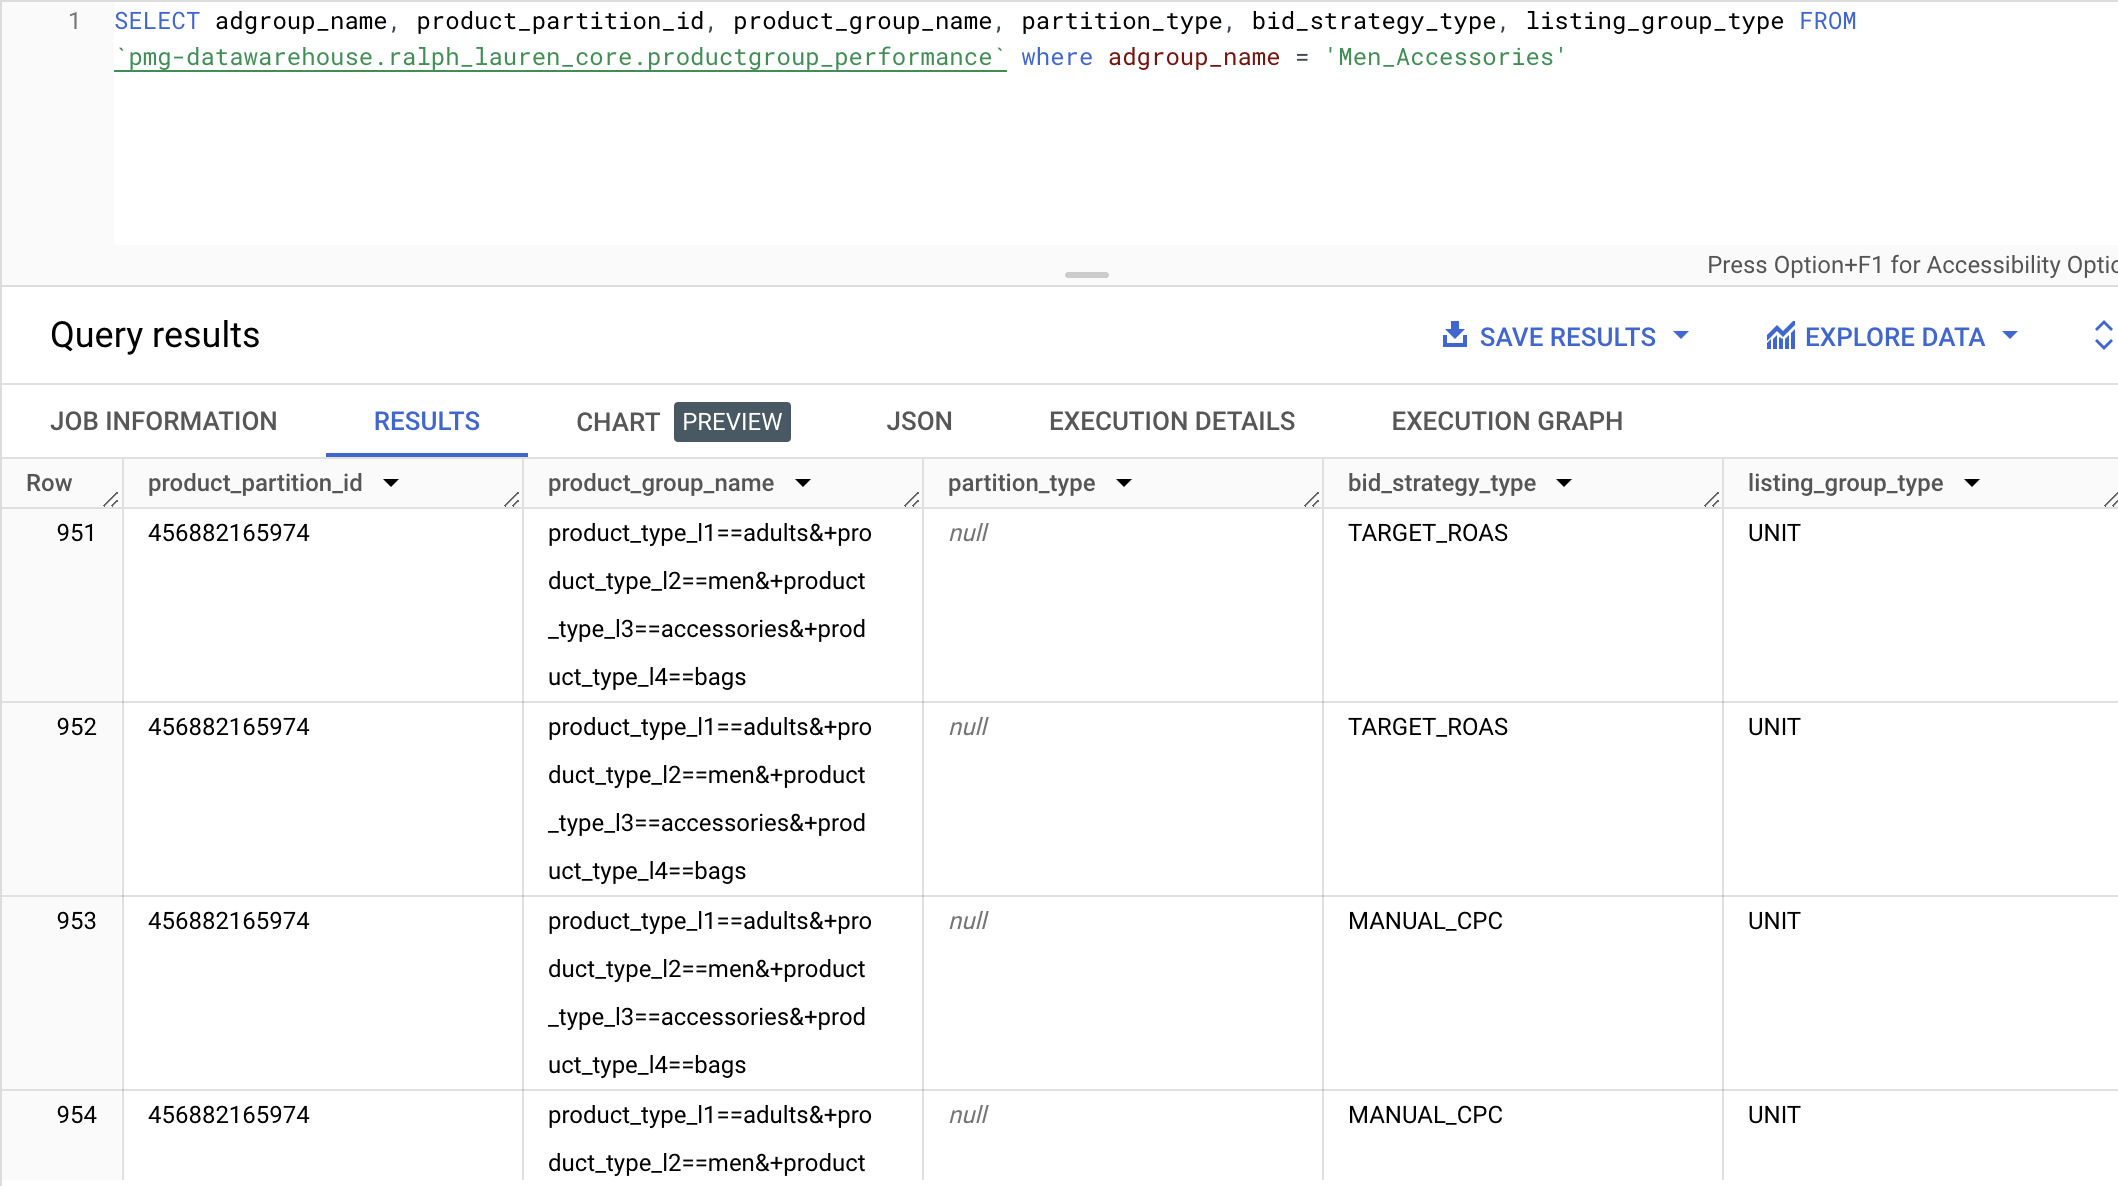Click product_group_name column resize handle

tap(911, 499)
